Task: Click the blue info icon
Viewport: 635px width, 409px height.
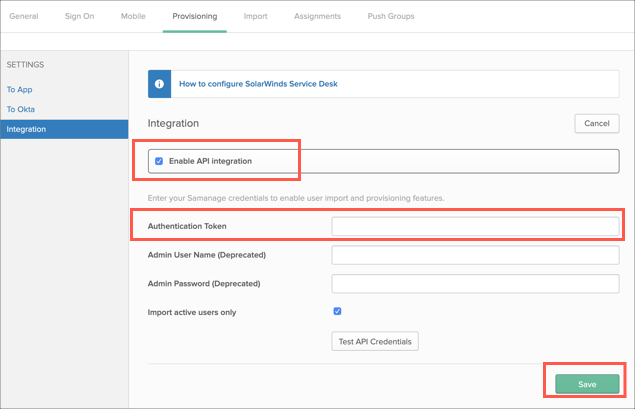Action: (x=160, y=84)
